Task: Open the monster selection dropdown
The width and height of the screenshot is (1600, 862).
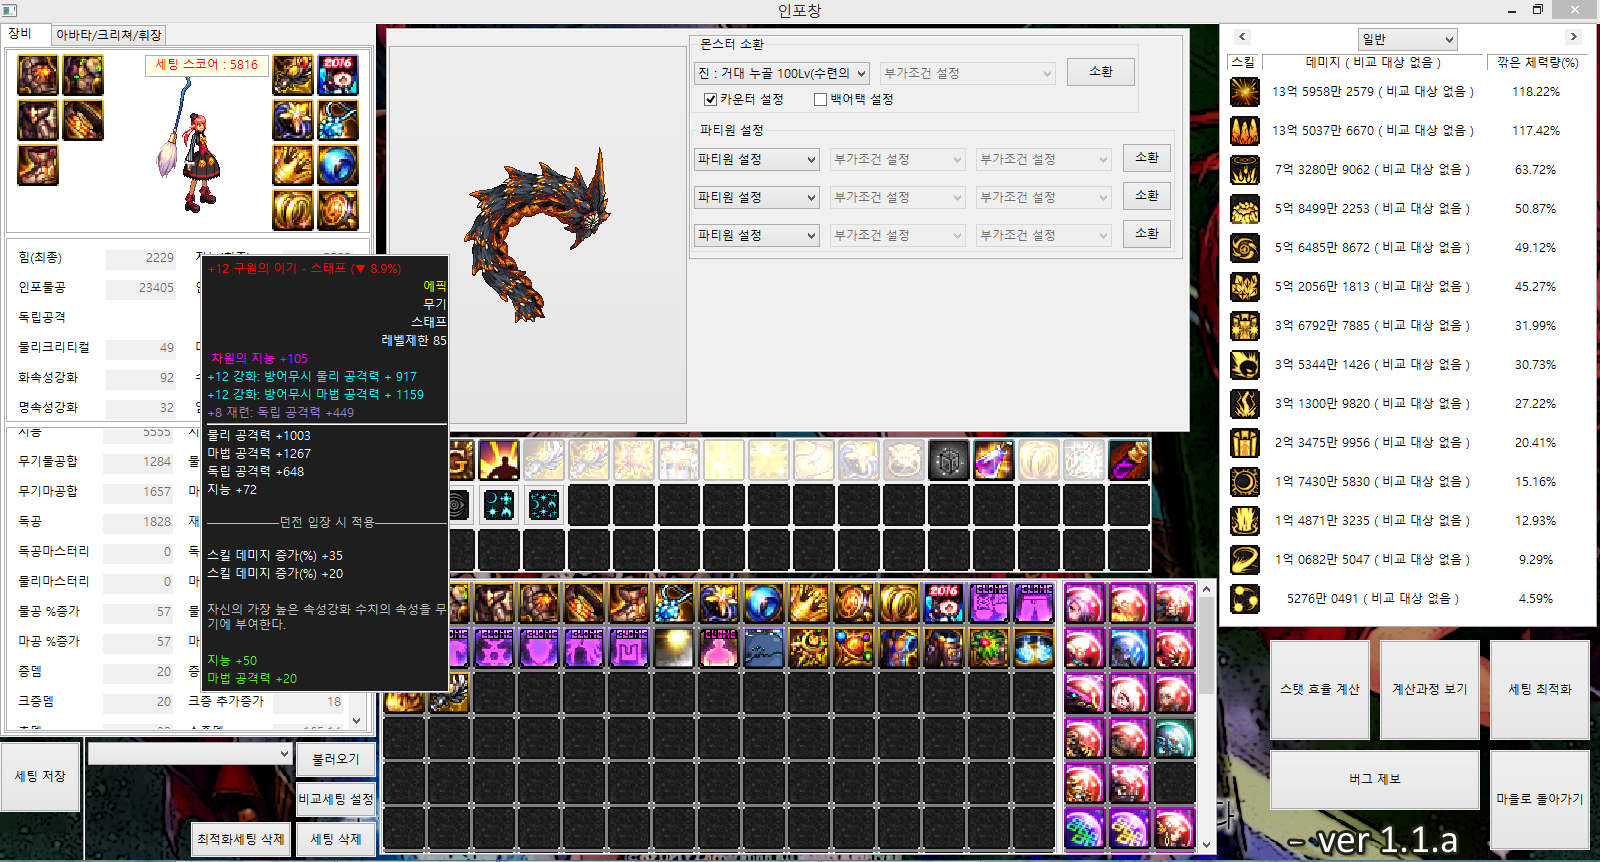Action: [781, 73]
